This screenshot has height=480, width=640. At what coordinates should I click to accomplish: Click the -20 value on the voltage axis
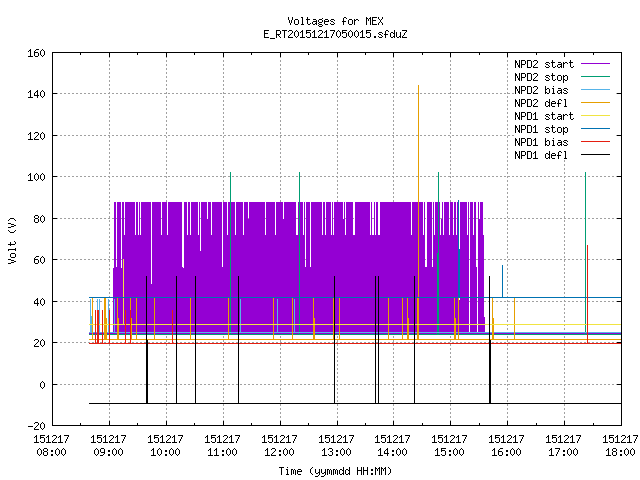tap(36, 426)
